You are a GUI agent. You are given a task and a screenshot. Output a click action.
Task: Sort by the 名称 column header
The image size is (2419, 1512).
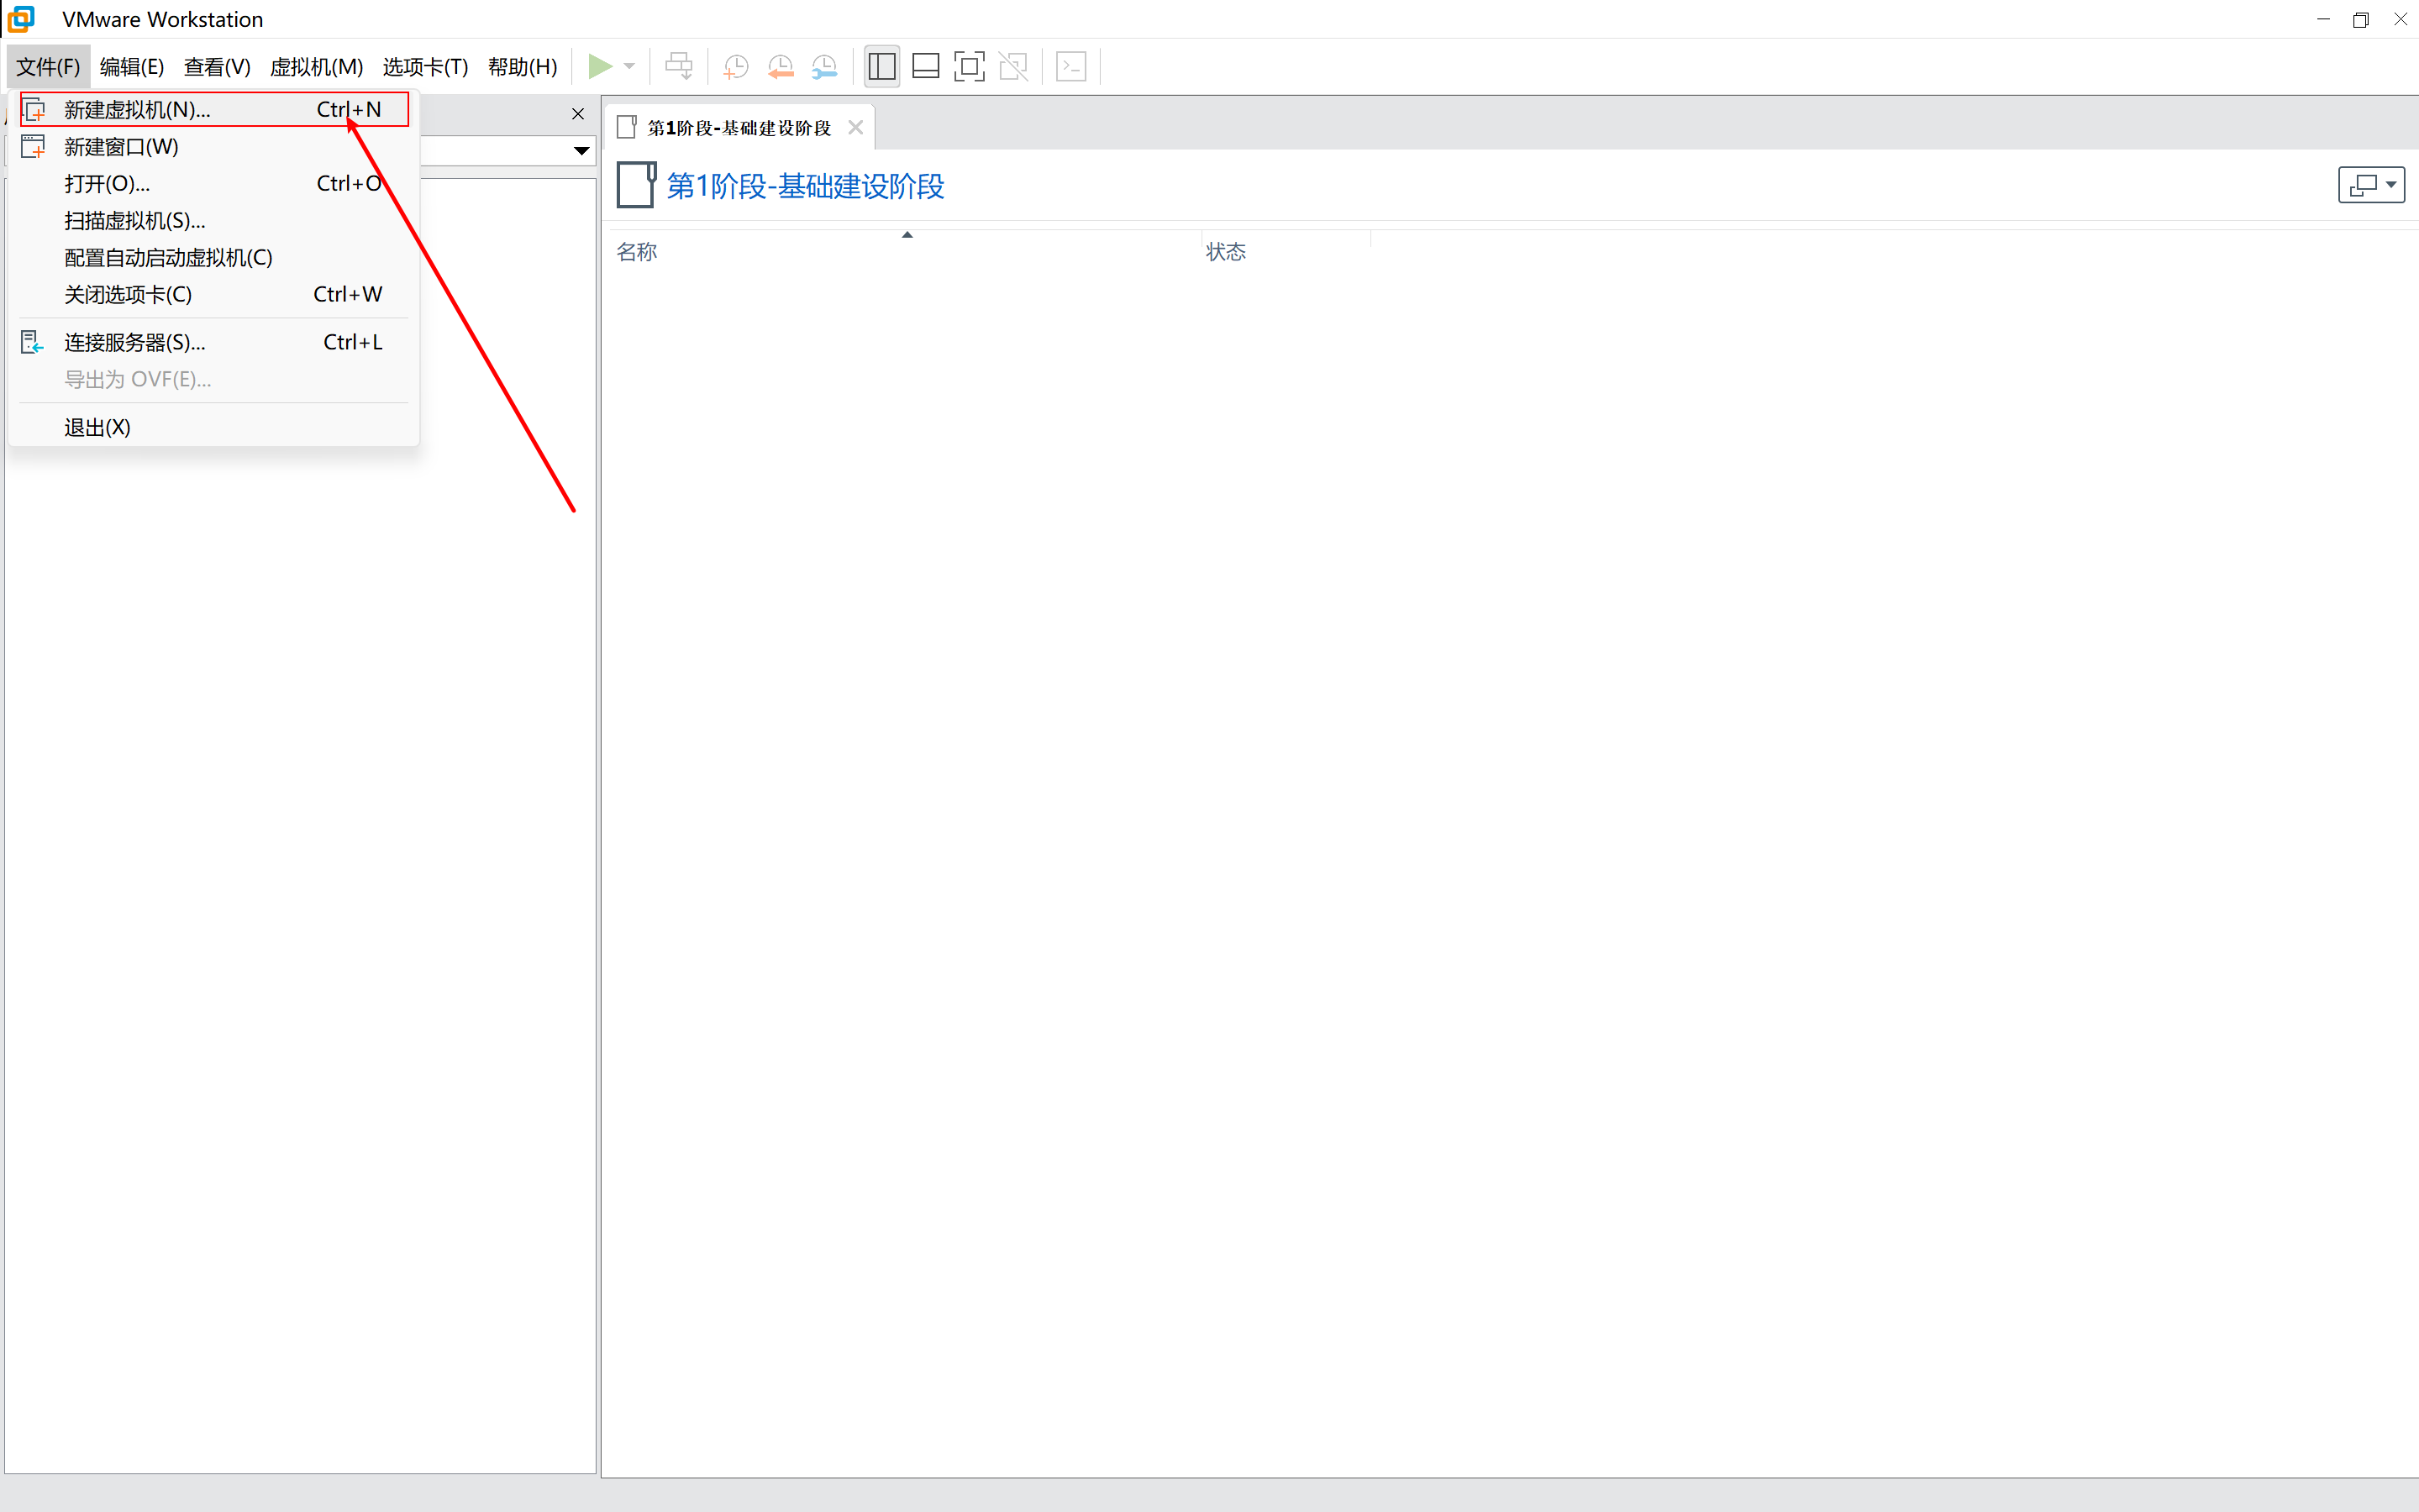(x=637, y=252)
